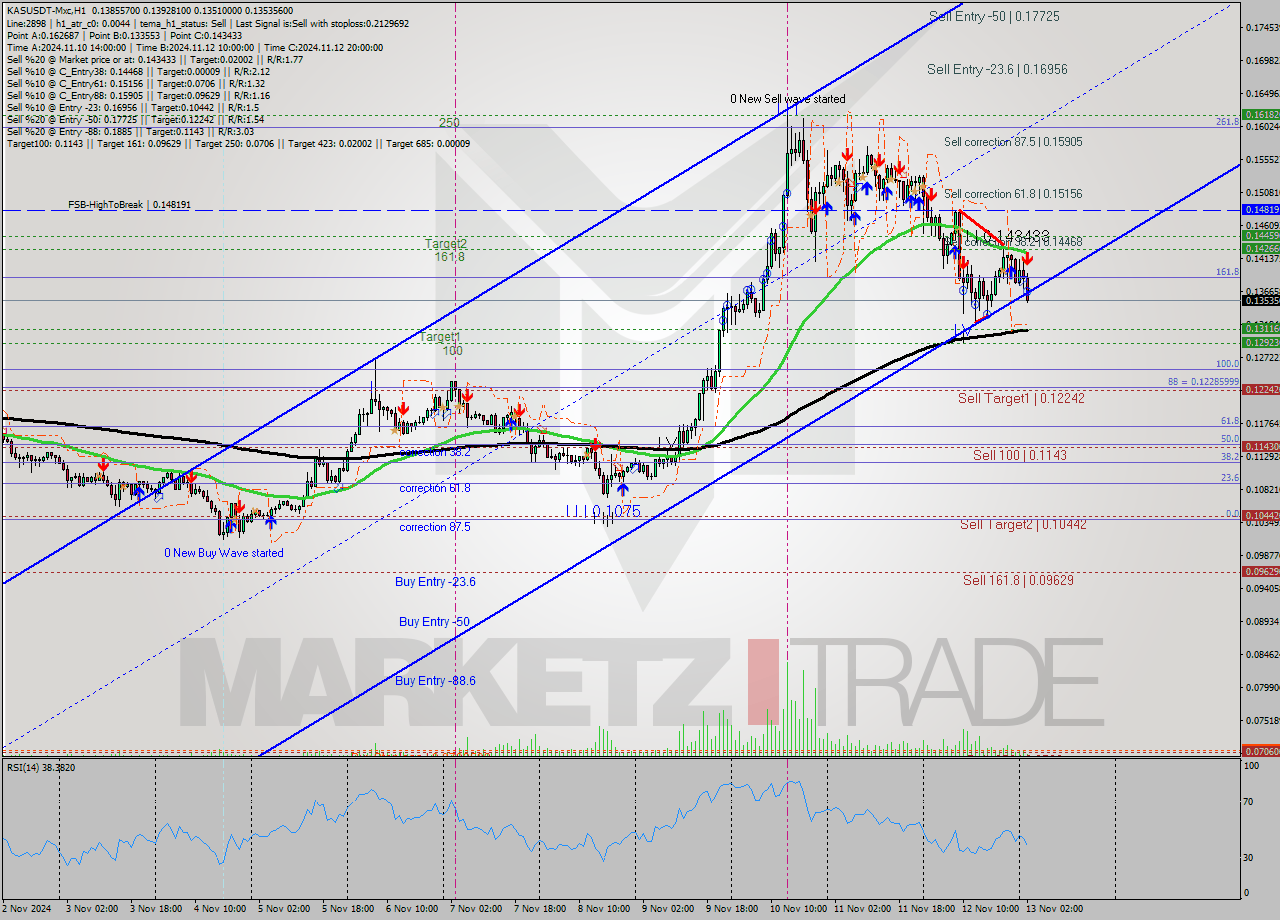The height and width of the screenshot is (920, 1280).
Task: Click the '4 Nov 10:00' time label
Action: coord(222,909)
